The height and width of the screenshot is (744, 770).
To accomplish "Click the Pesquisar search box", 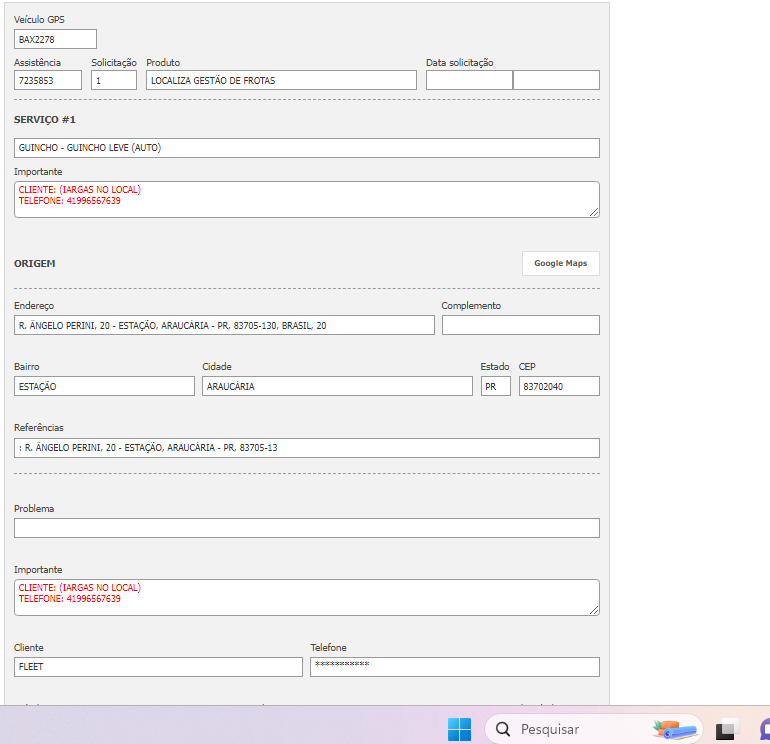I will 593,729.
